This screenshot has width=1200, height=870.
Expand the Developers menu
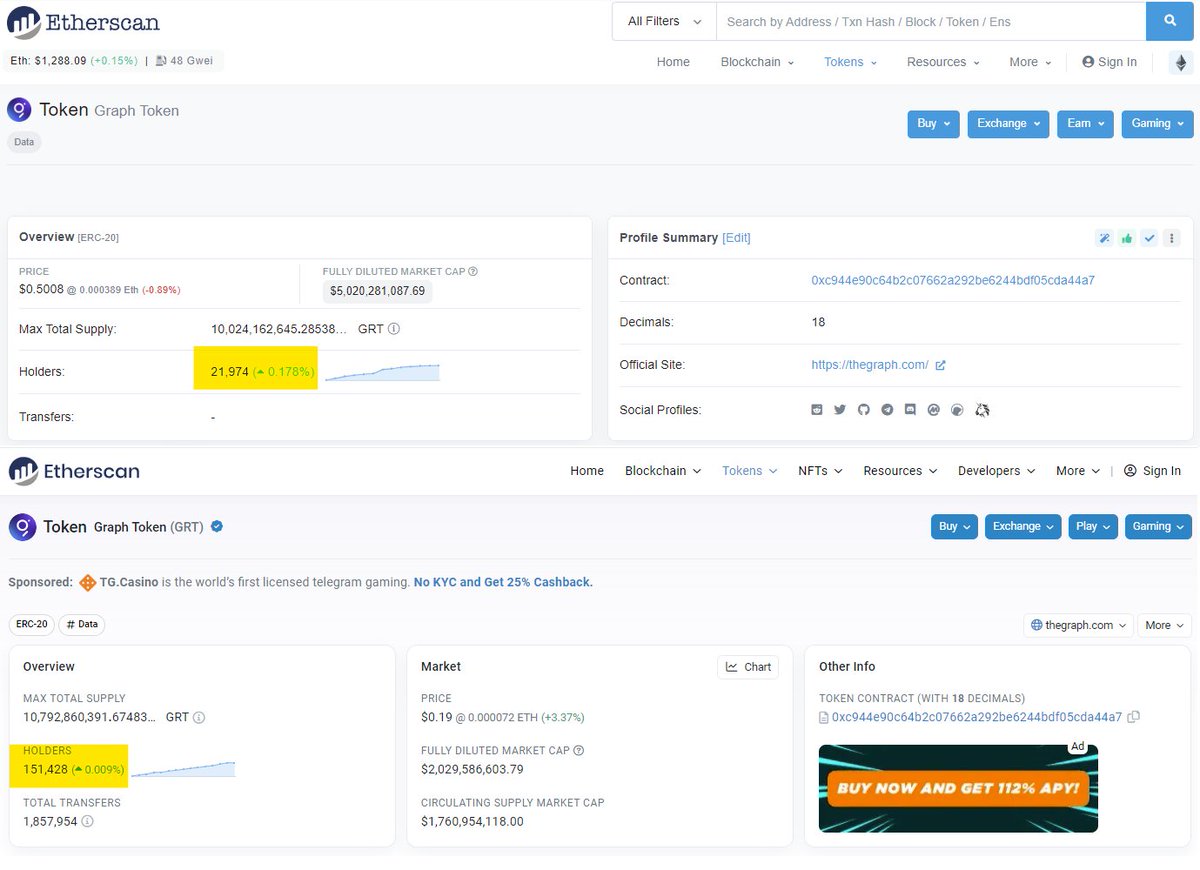click(996, 471)
